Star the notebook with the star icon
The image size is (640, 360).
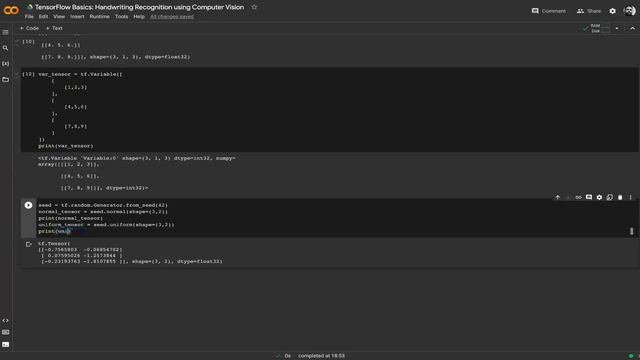[x=254, y=7]
